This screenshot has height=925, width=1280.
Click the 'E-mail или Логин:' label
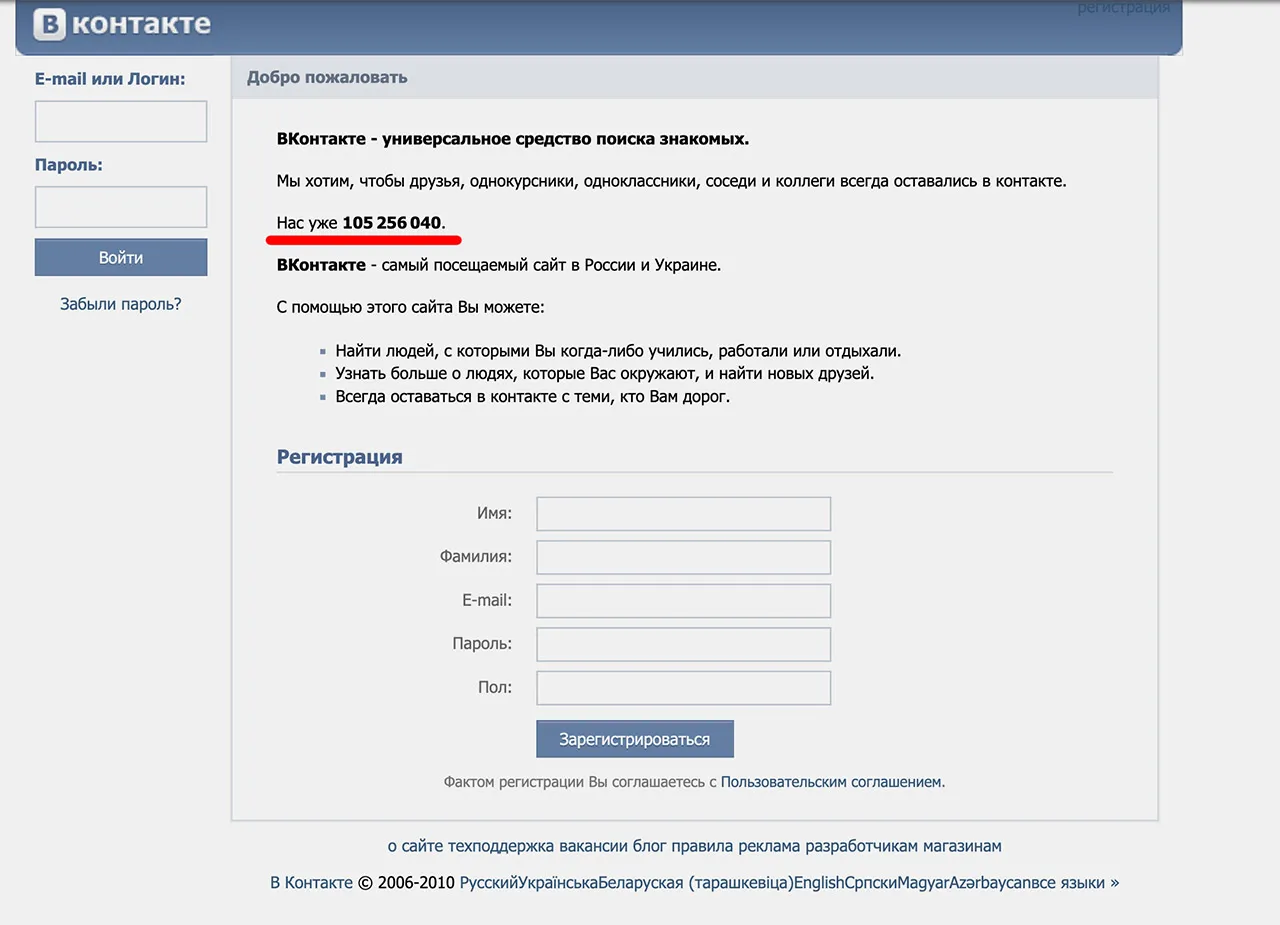click(x=110, y=79)
